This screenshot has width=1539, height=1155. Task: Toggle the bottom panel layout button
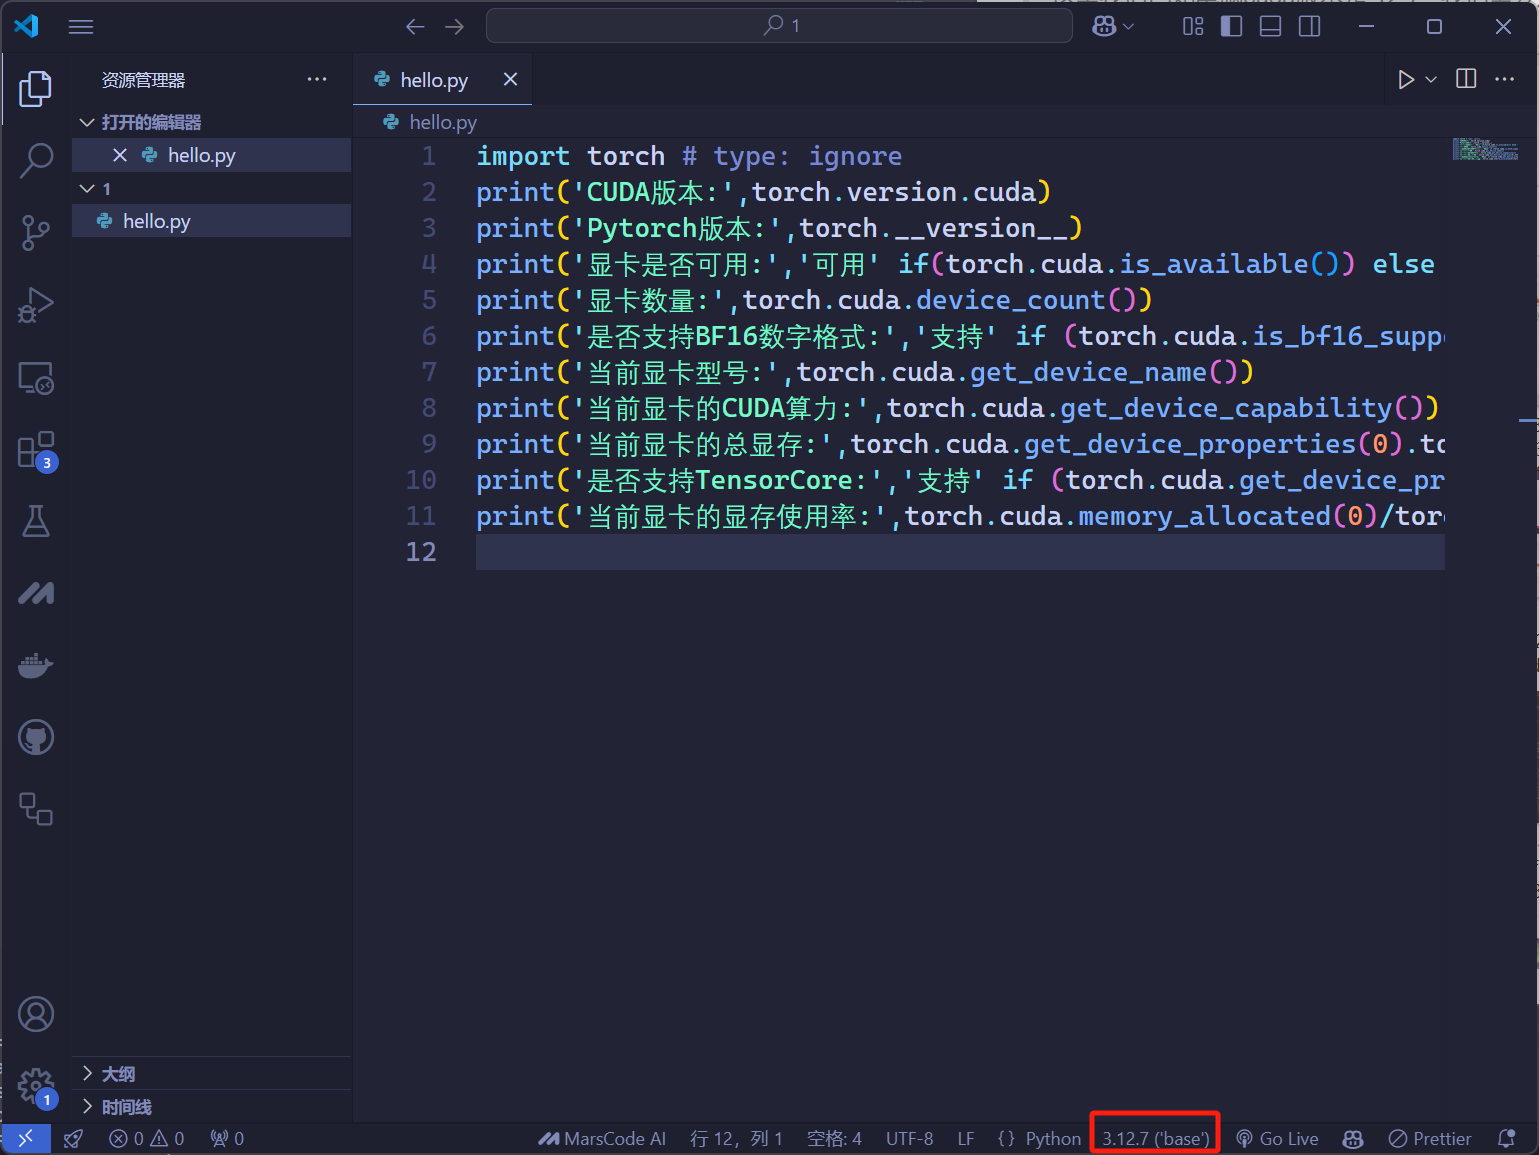tap(1270, 27)
